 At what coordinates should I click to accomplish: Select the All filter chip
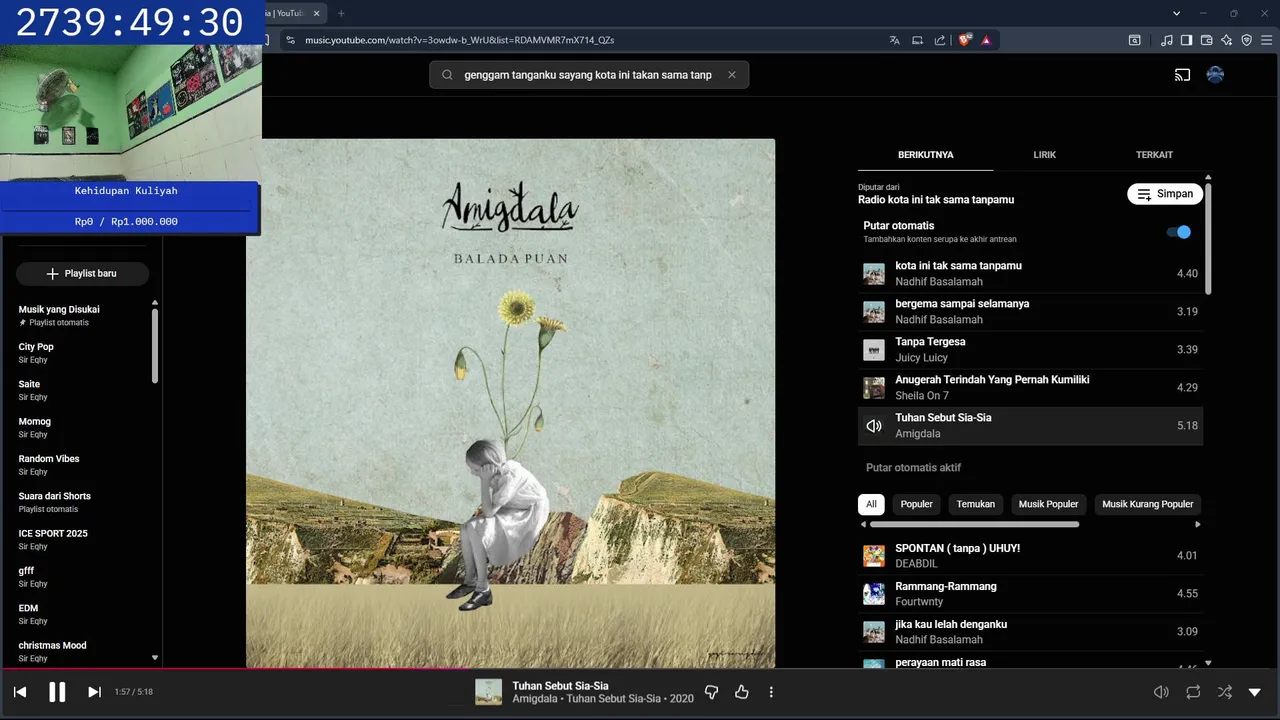[x=871, y=504]
